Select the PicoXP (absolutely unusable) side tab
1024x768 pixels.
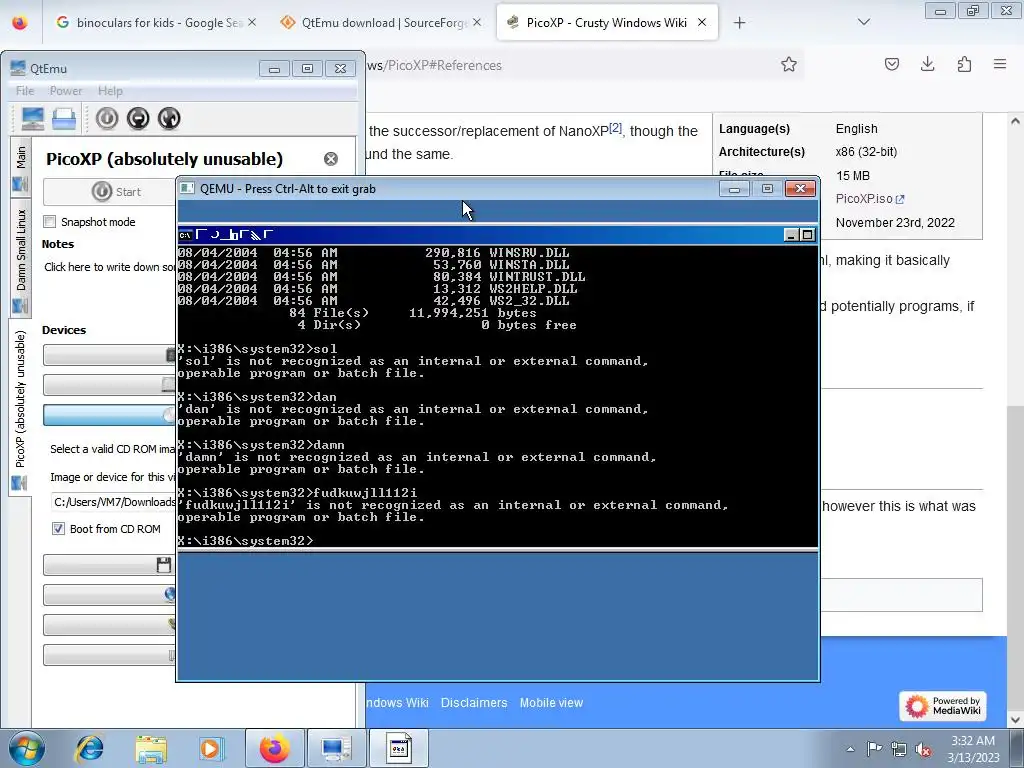tap(21, 408)
